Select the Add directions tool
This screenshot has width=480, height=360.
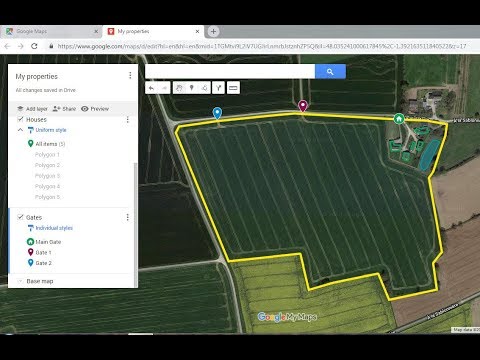(218, 88)
